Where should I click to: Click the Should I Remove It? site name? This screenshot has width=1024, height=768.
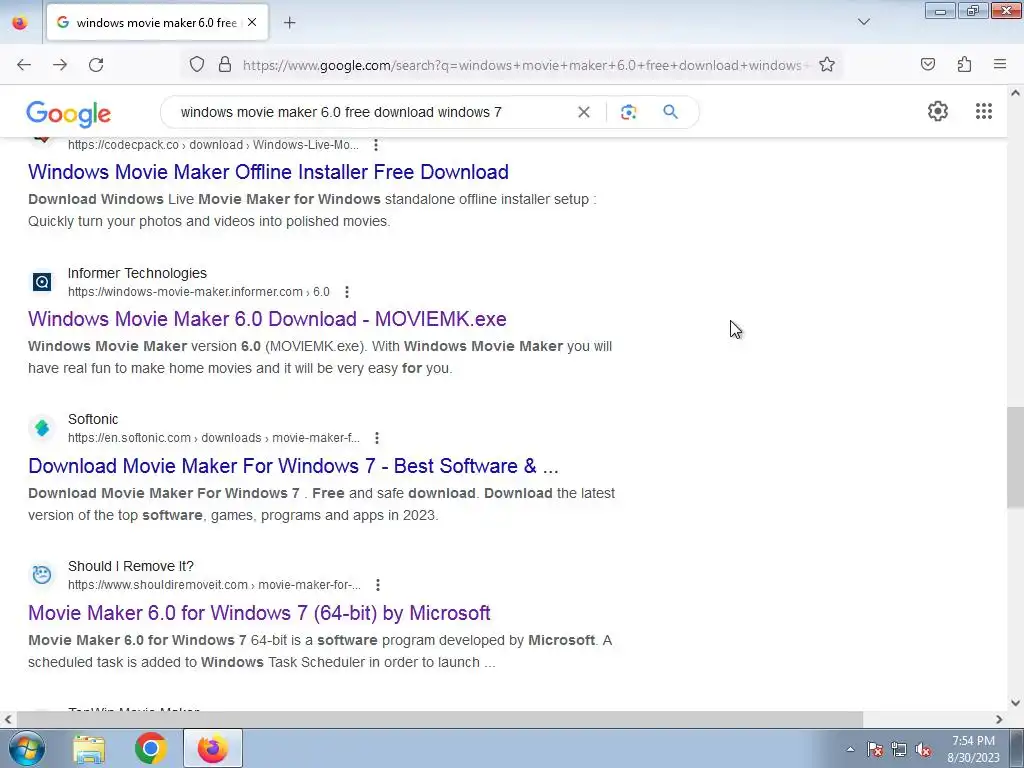(131, 566)
